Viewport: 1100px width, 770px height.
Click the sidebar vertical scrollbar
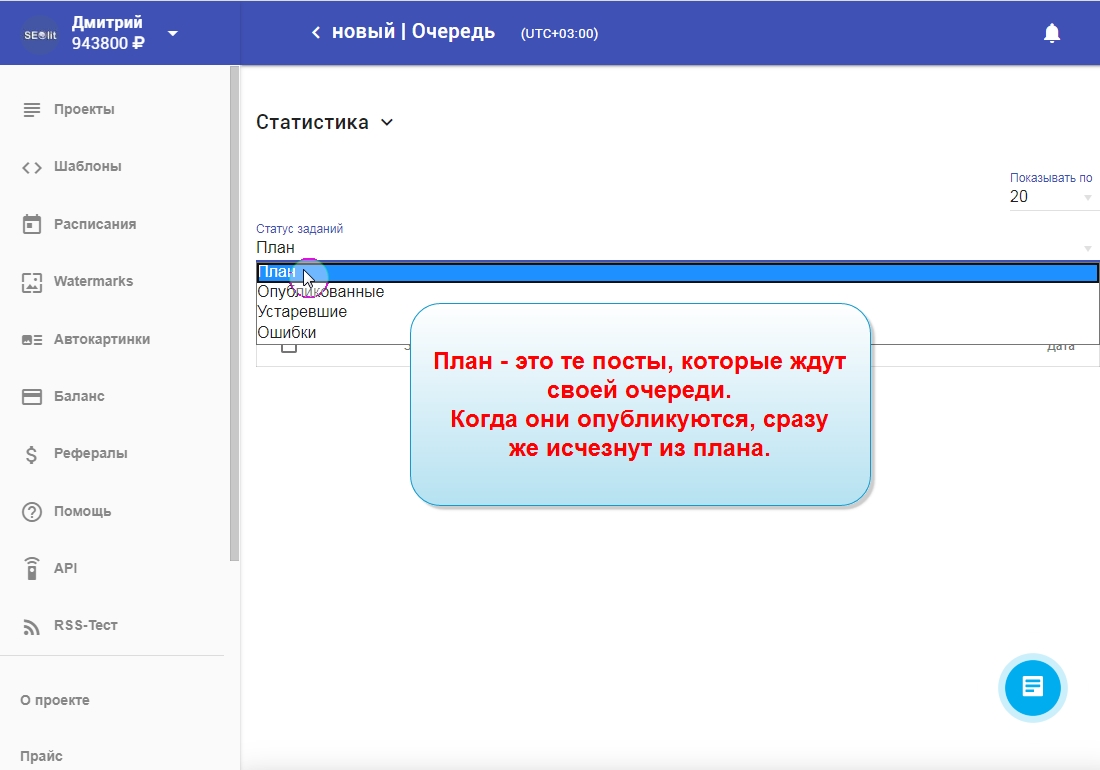235,300
